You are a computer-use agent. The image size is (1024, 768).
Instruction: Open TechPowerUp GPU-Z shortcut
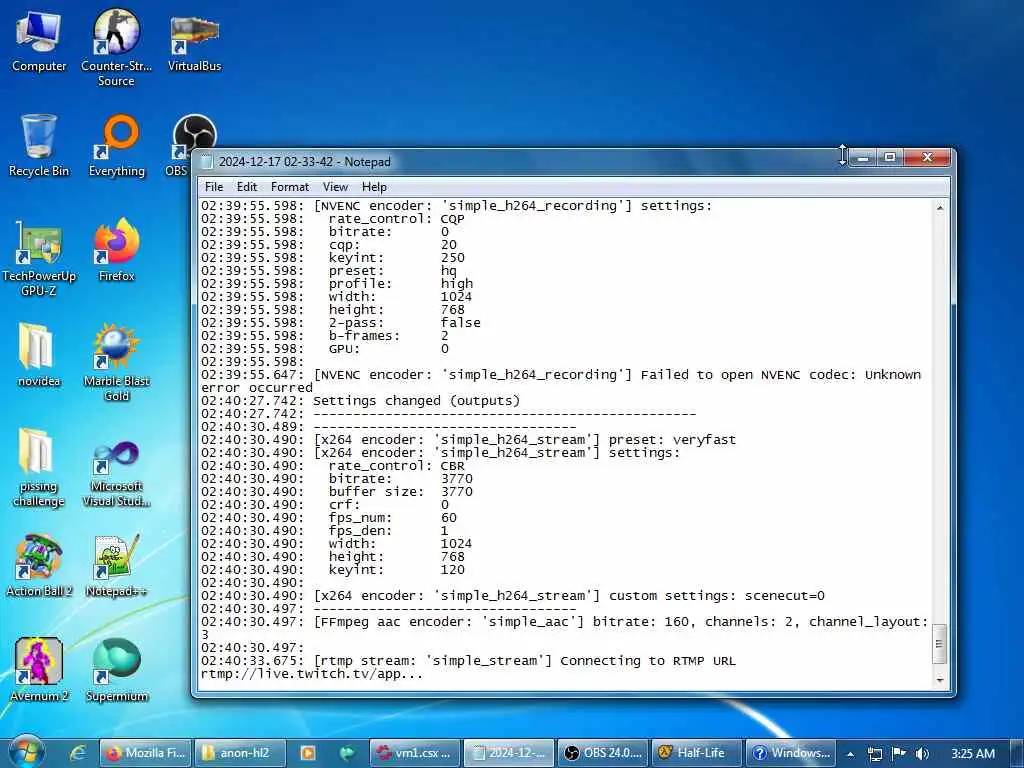(x=39, y=259)
